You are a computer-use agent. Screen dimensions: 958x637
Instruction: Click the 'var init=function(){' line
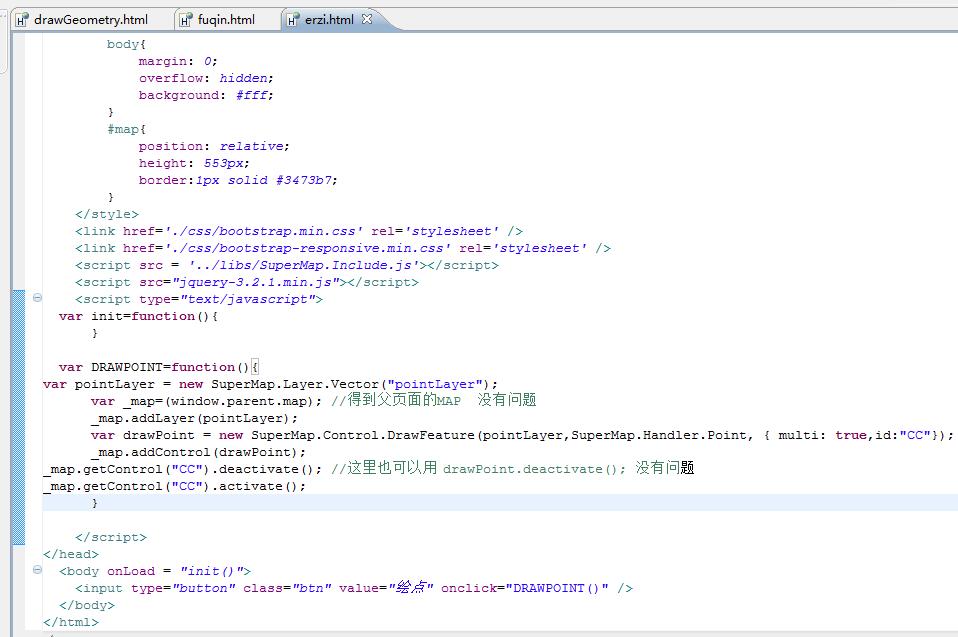tap(138, 316)
